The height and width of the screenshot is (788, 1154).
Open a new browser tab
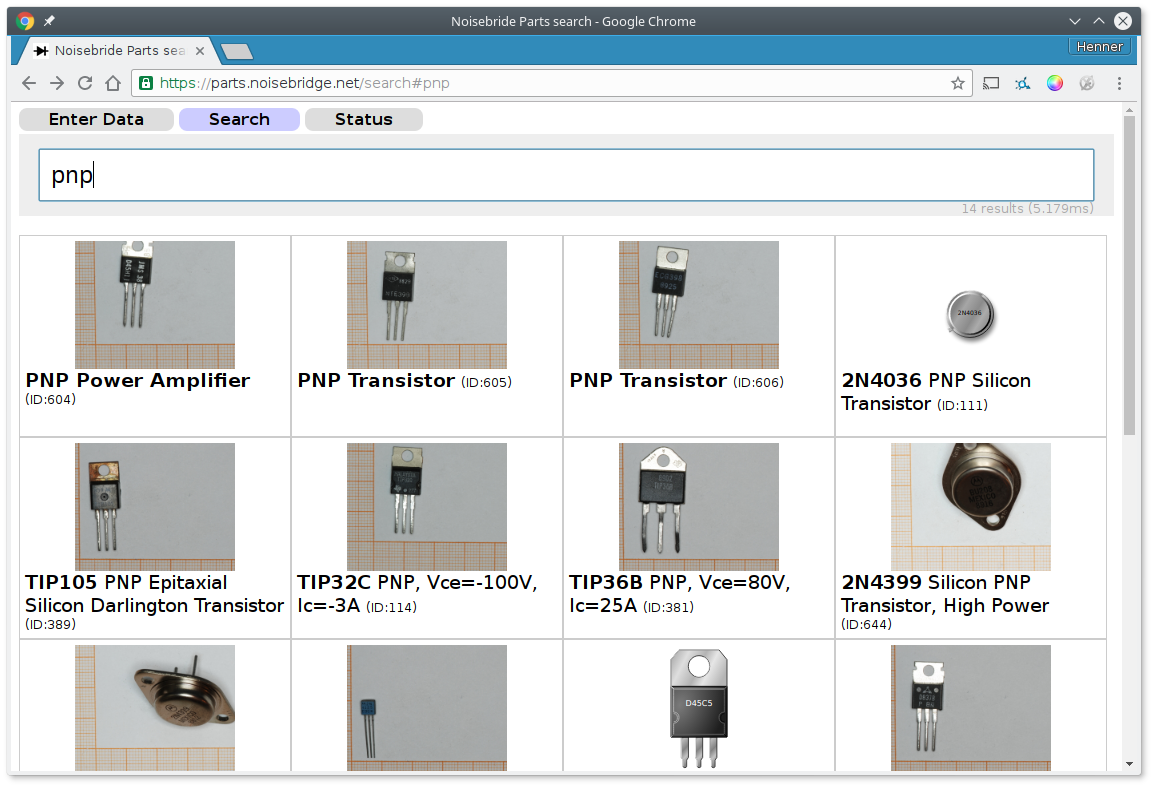pos(237,52)
